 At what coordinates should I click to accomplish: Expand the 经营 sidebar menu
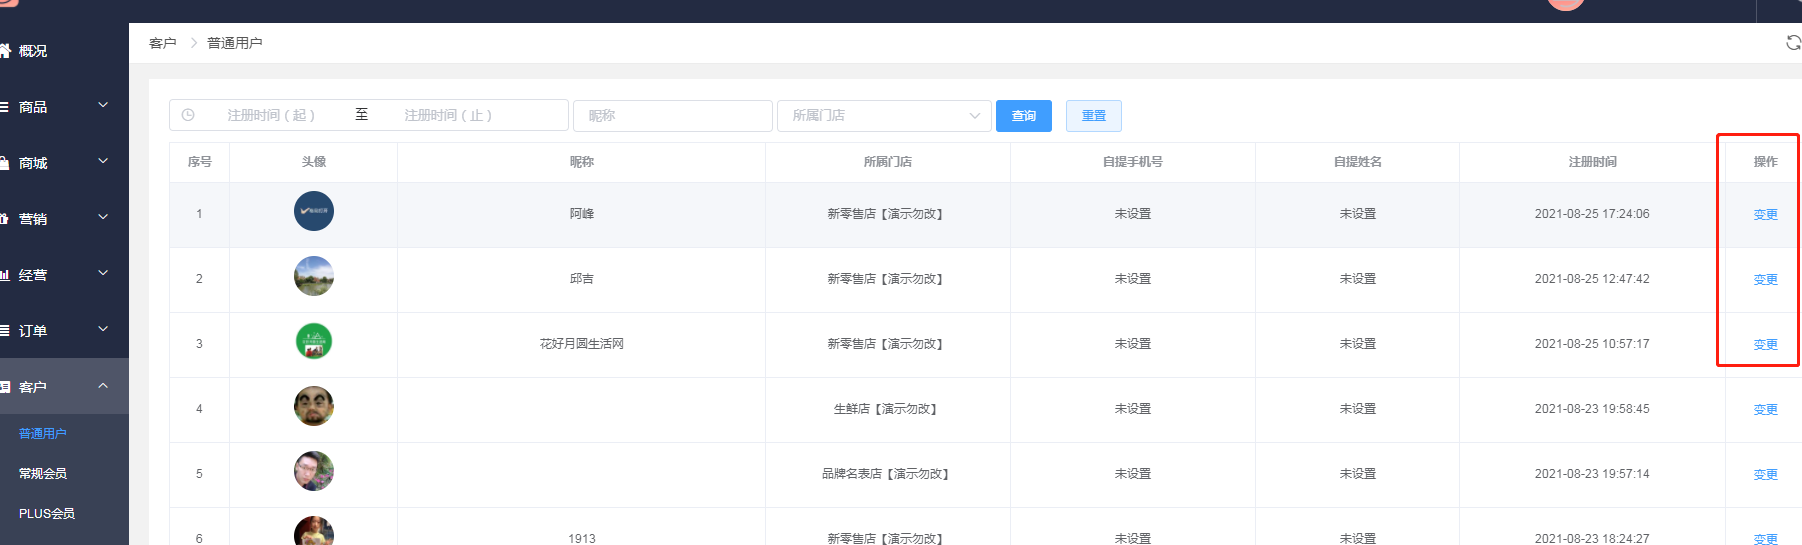(64, 275)
